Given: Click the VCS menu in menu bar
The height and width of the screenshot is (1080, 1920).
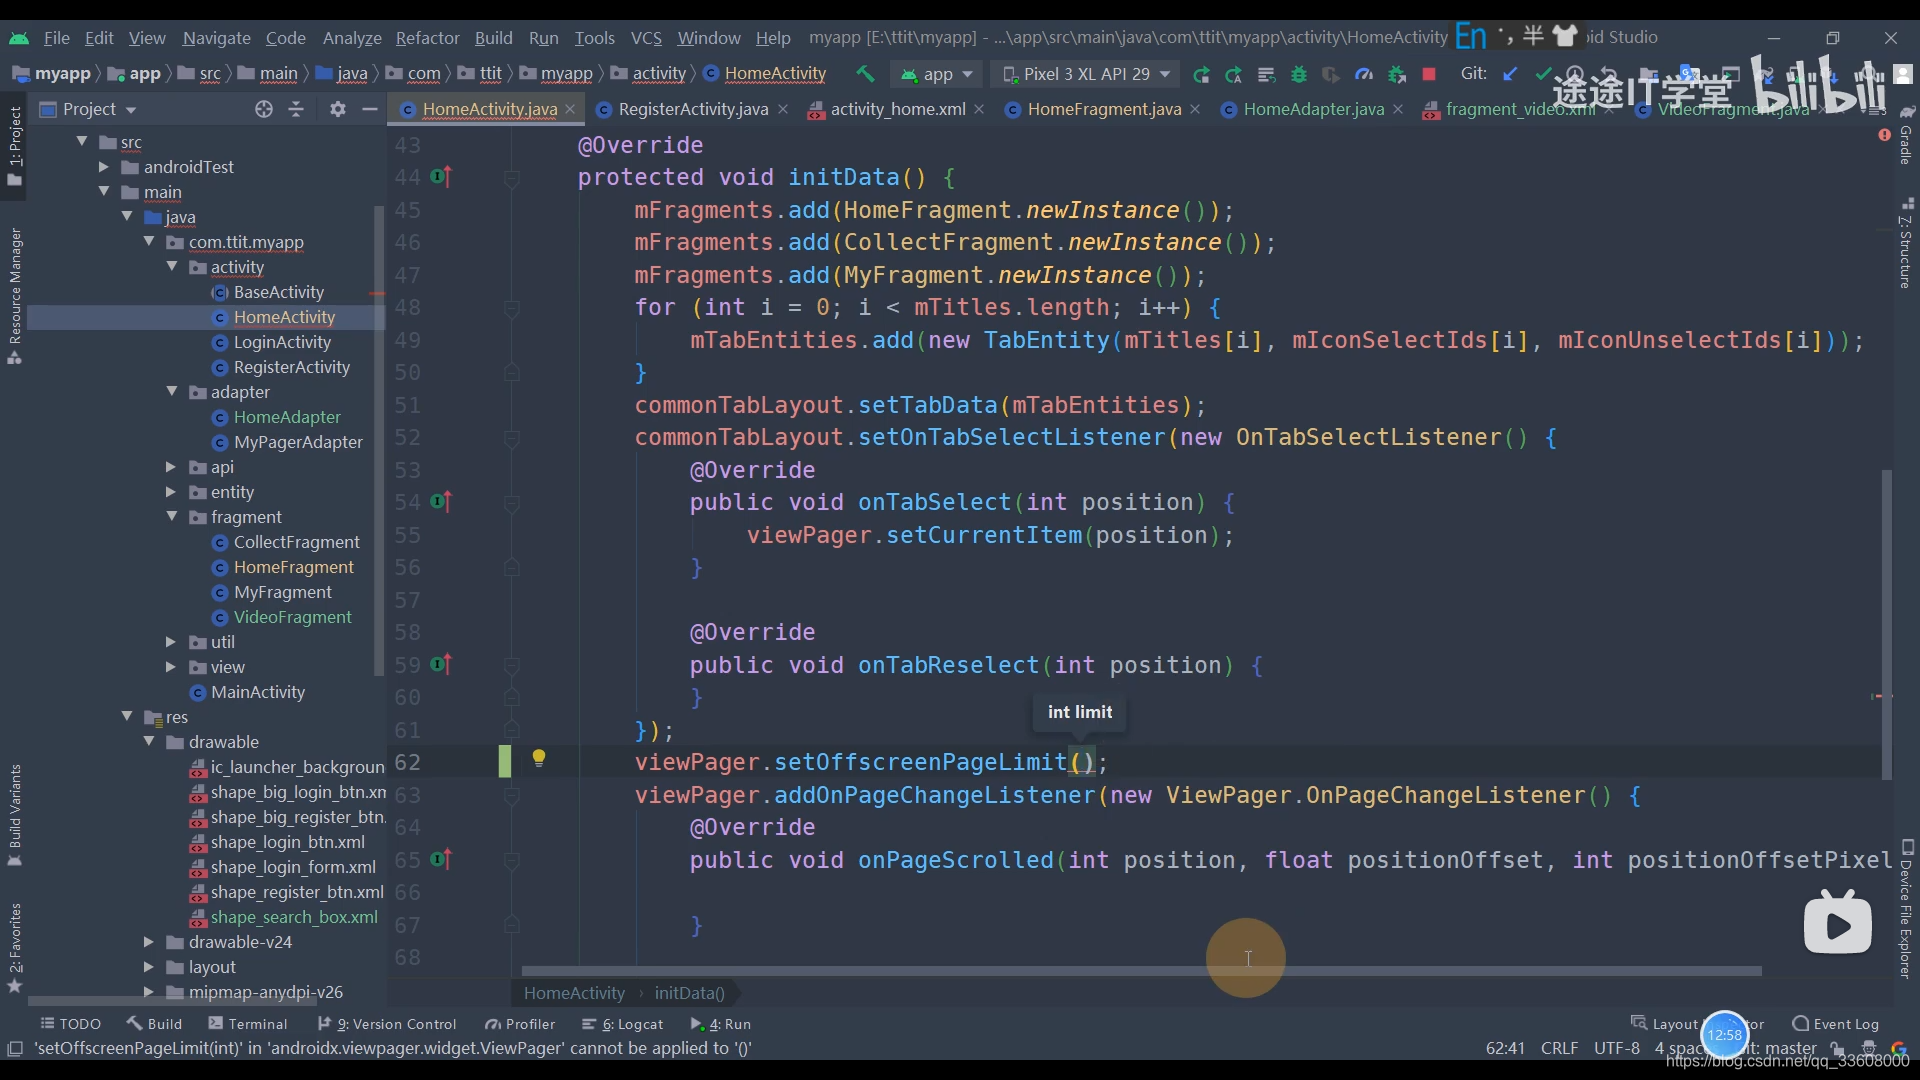Looking at the screenshot, I should tap(645, 36).
